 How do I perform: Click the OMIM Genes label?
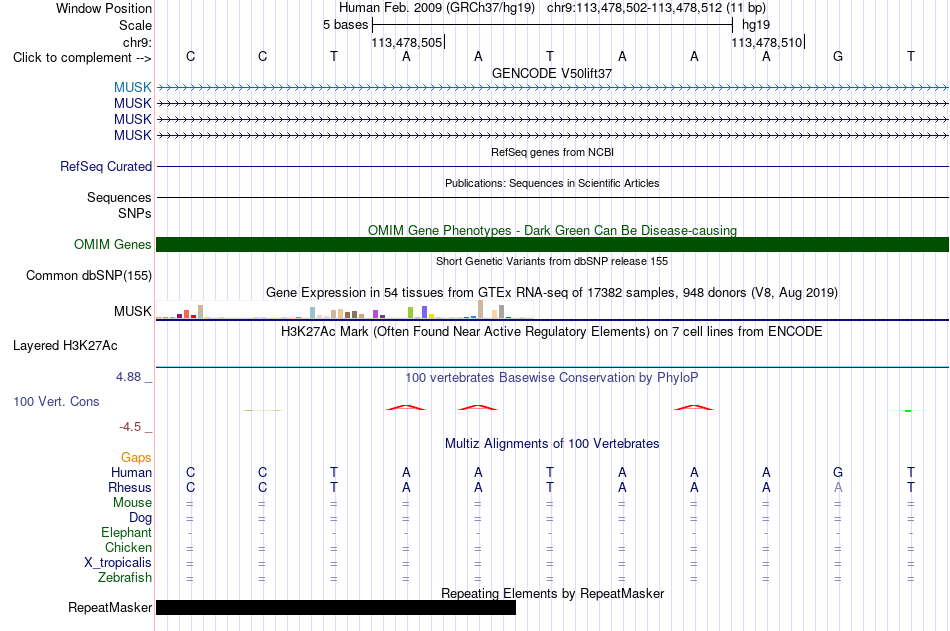(113, 244)
